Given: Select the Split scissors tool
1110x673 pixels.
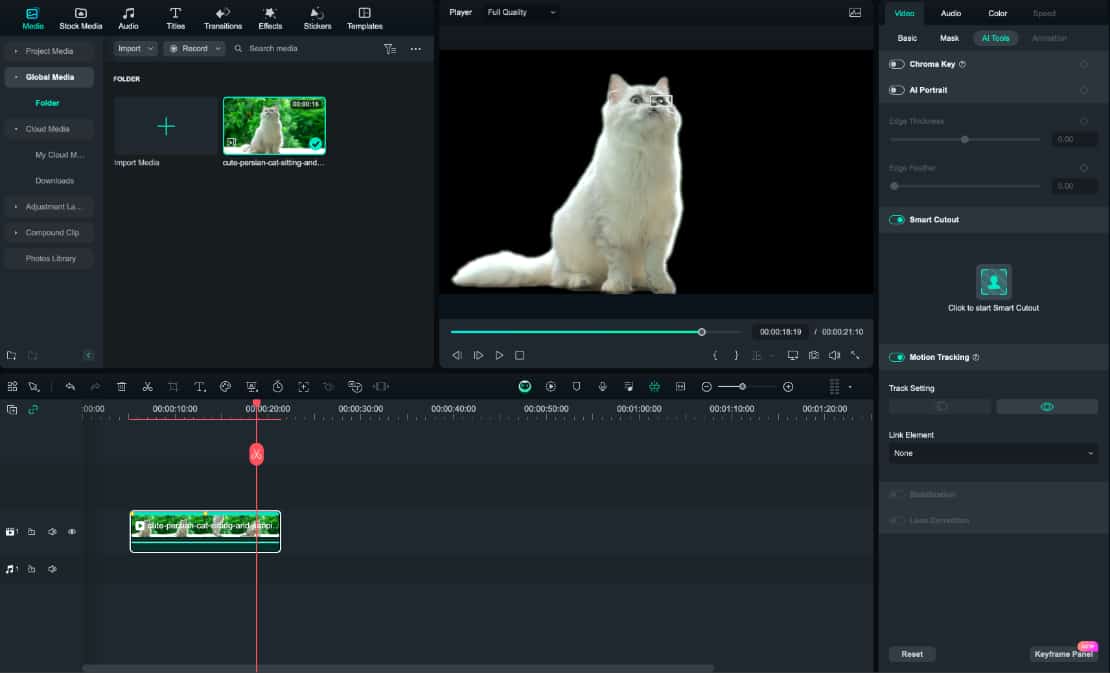Looking at the screenshot, I should pyautogui.click(x=147, y=386).
